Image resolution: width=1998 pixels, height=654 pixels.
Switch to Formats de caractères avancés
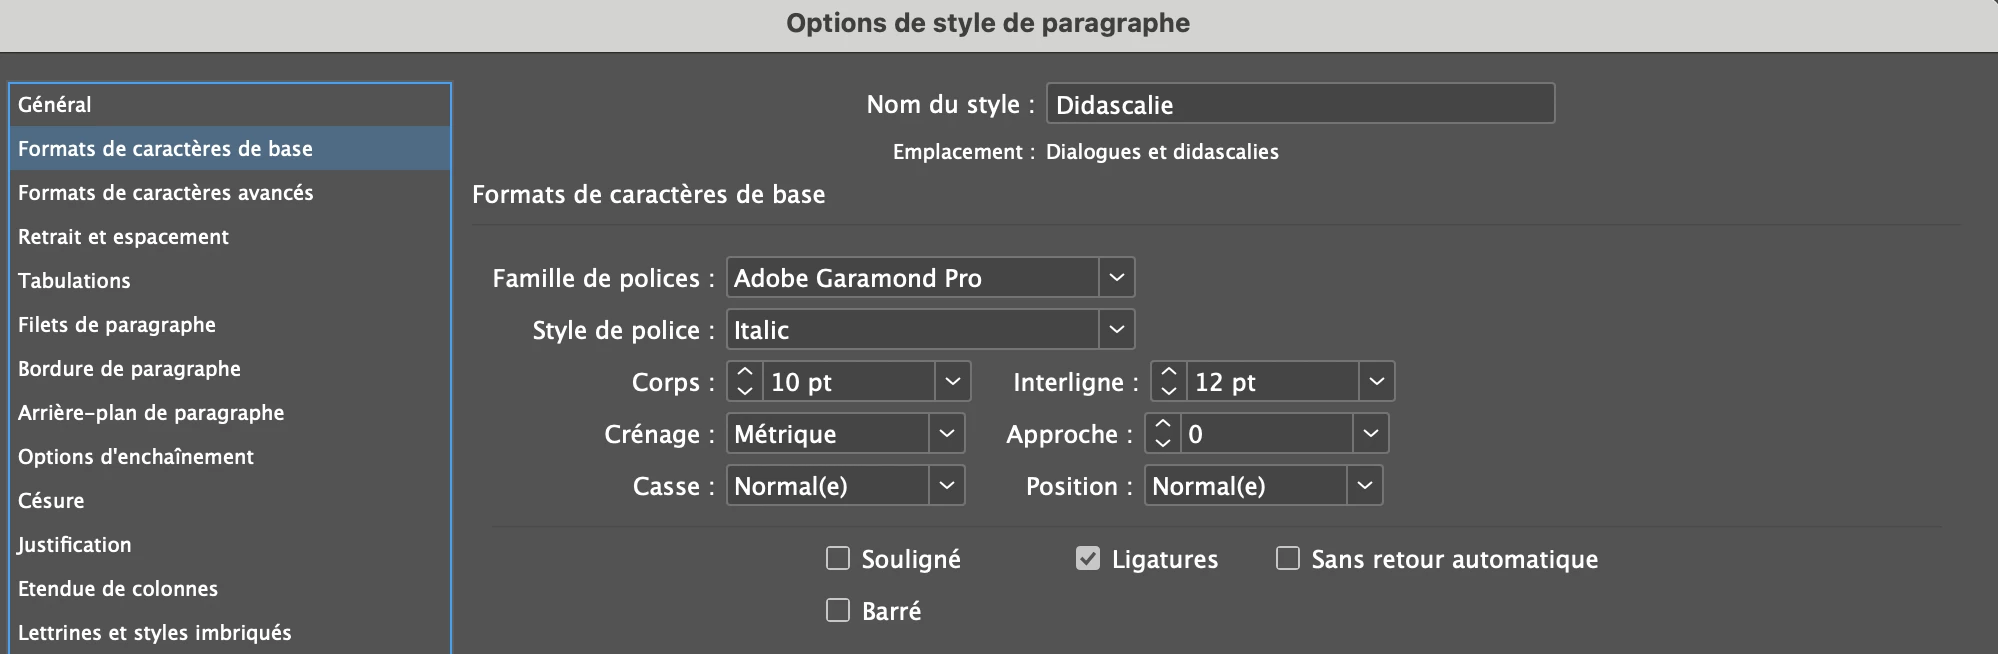(x=166, y=193)
